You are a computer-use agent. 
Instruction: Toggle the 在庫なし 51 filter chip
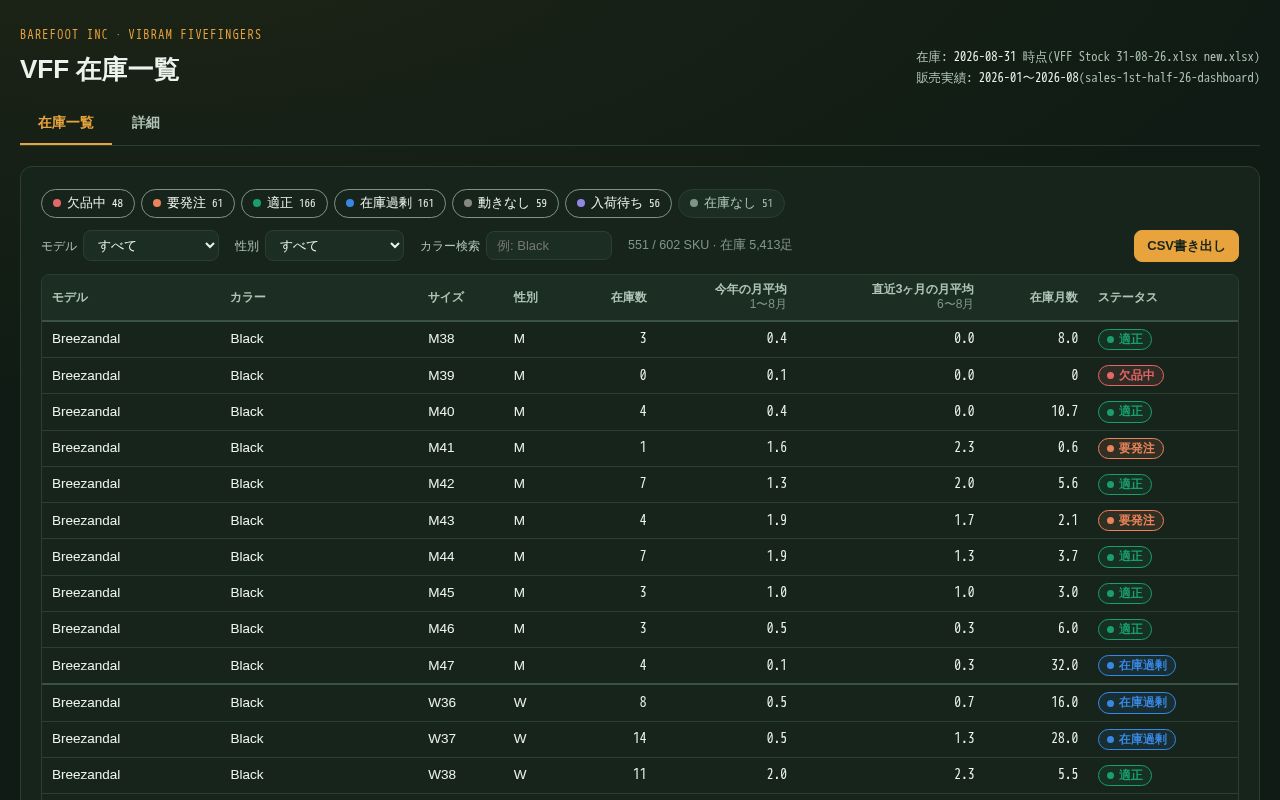pos(731,203)
